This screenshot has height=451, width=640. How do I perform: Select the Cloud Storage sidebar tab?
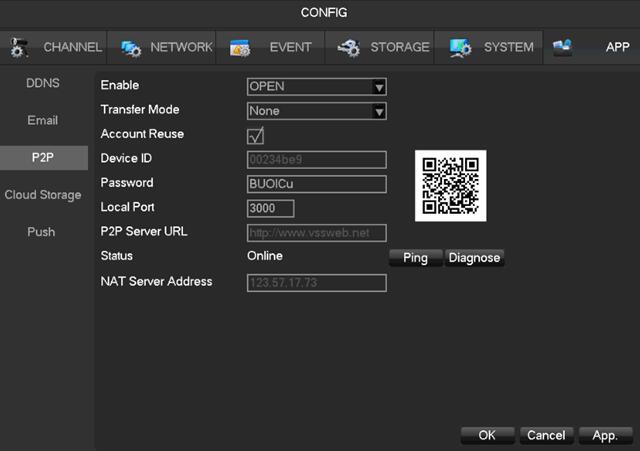(x=43, y=195)
